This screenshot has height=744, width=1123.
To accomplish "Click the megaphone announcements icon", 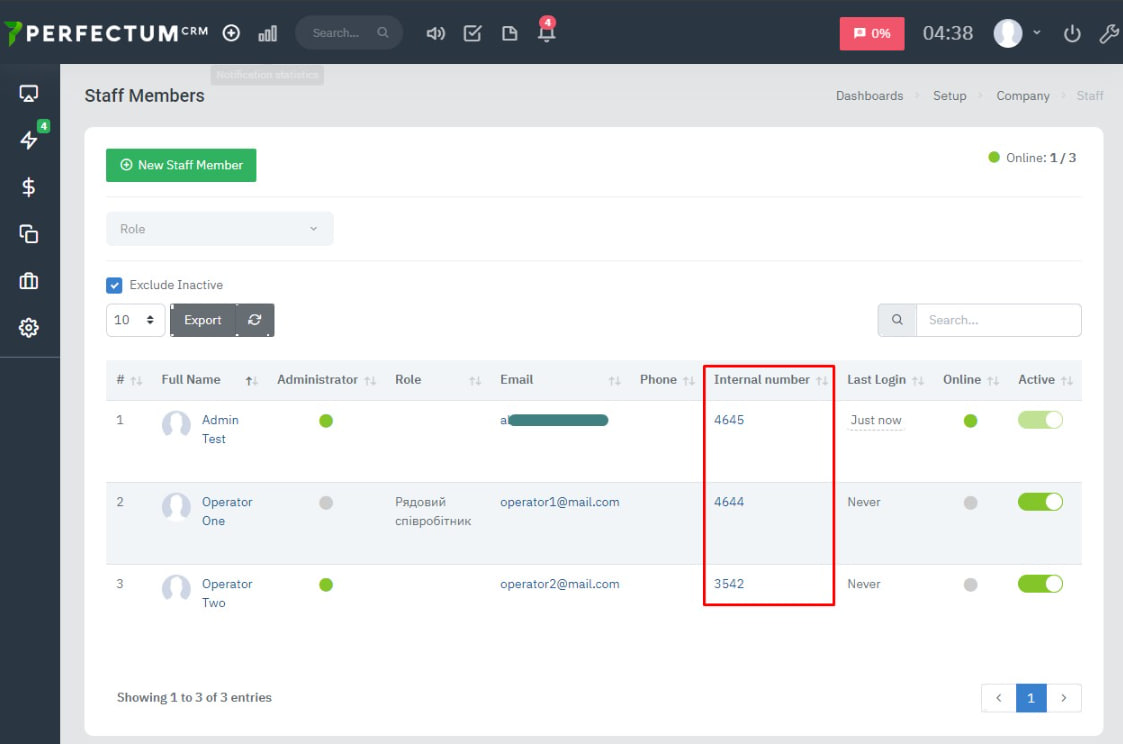I will tap(435, 33).
